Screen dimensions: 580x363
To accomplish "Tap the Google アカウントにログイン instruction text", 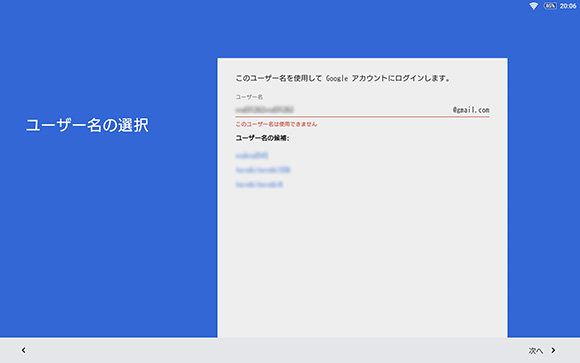I will pos(343,78).
